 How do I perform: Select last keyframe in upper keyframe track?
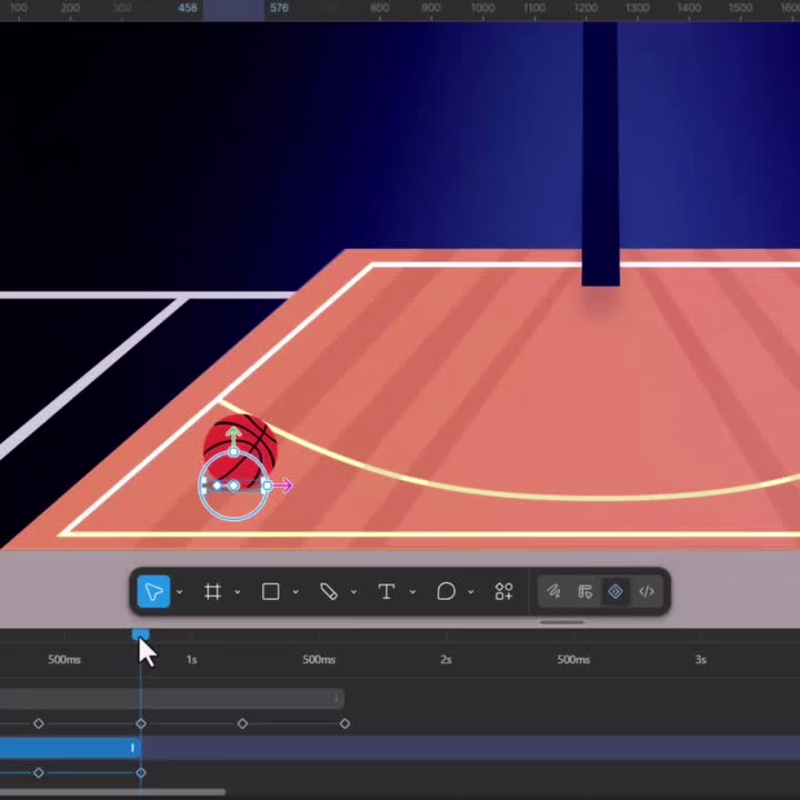pyautogui.click(x=345, y=723)
